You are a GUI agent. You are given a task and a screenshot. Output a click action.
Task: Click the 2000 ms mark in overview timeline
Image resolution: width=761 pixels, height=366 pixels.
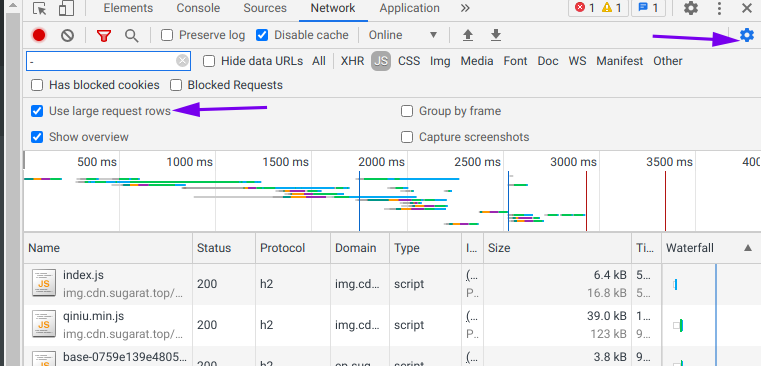pos(381,162)
